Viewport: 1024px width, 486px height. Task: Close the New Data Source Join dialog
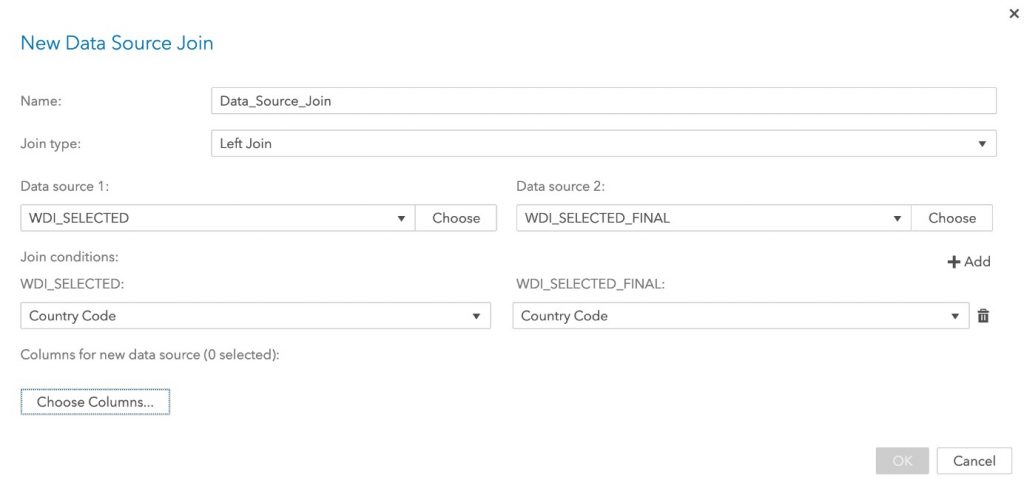[x=1014, y=13]
